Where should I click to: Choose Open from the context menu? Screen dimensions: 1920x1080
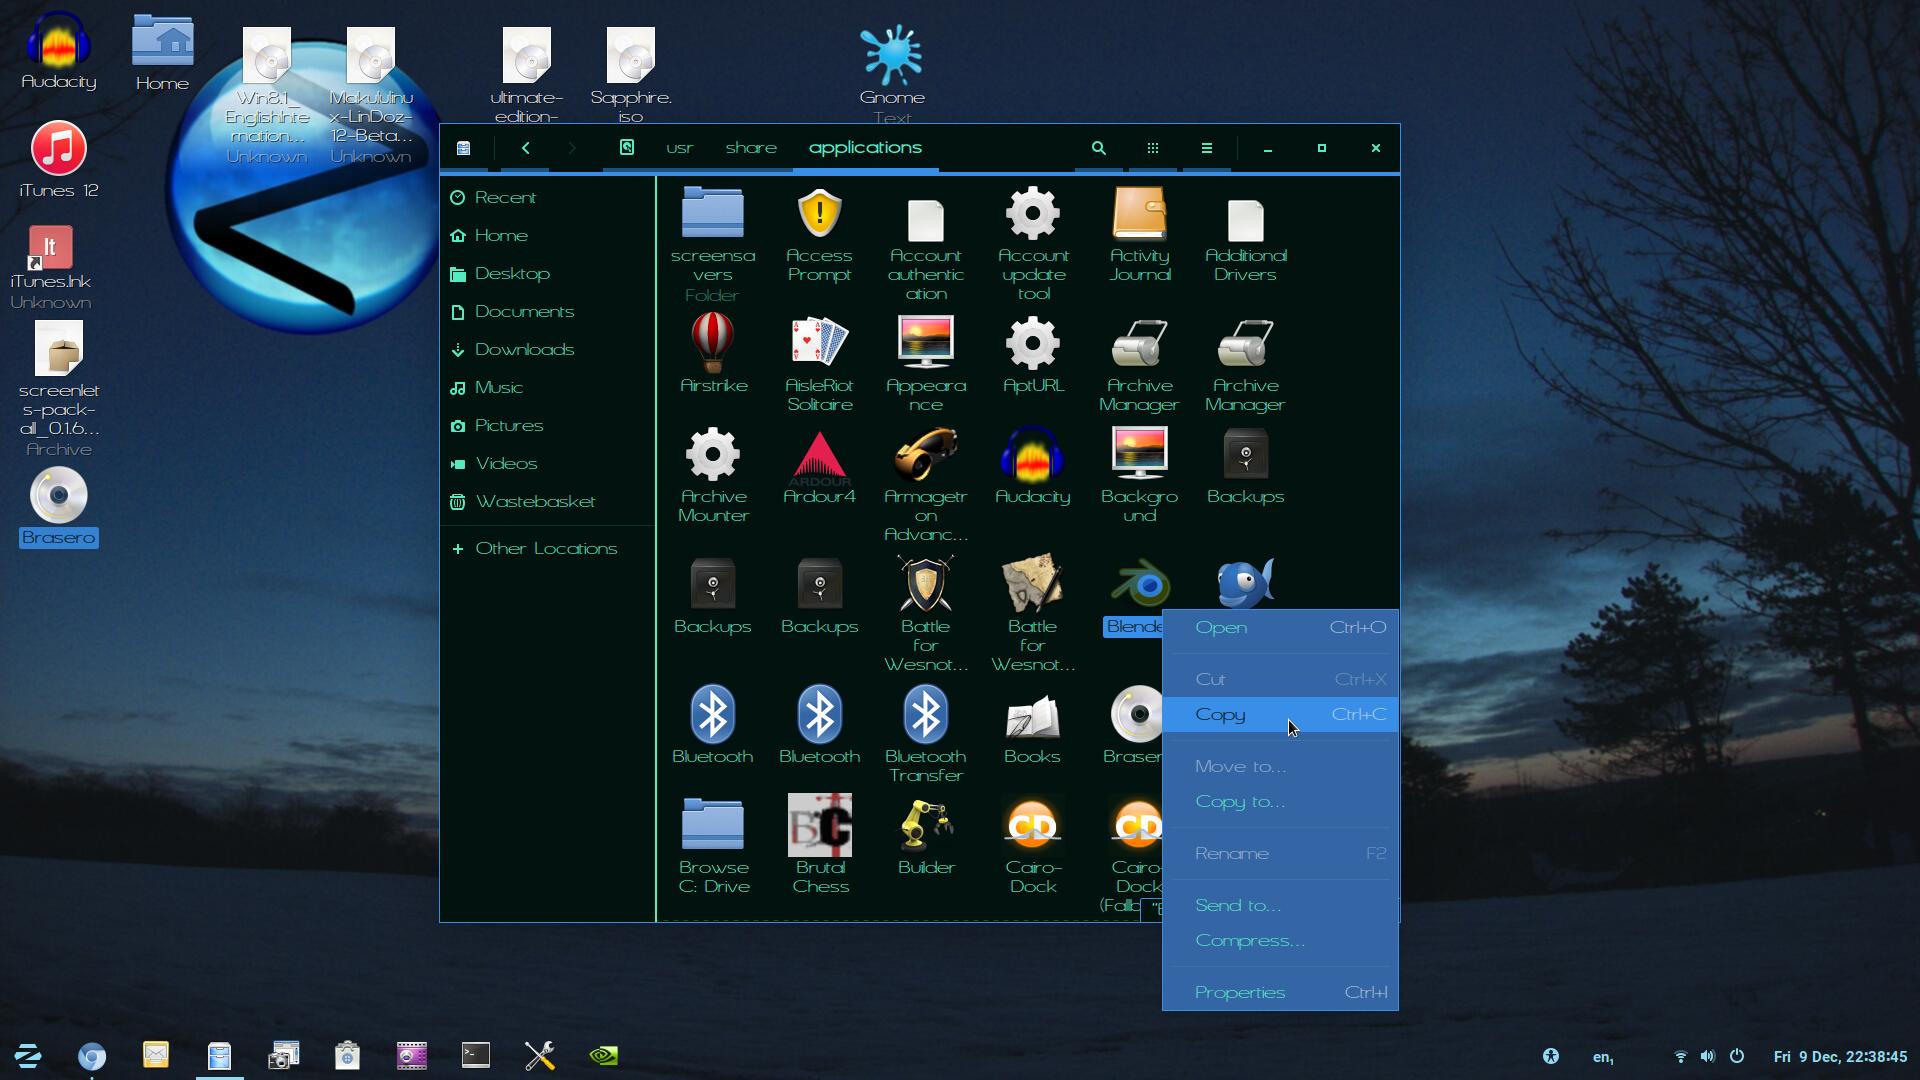click(x=1280, y=627)
